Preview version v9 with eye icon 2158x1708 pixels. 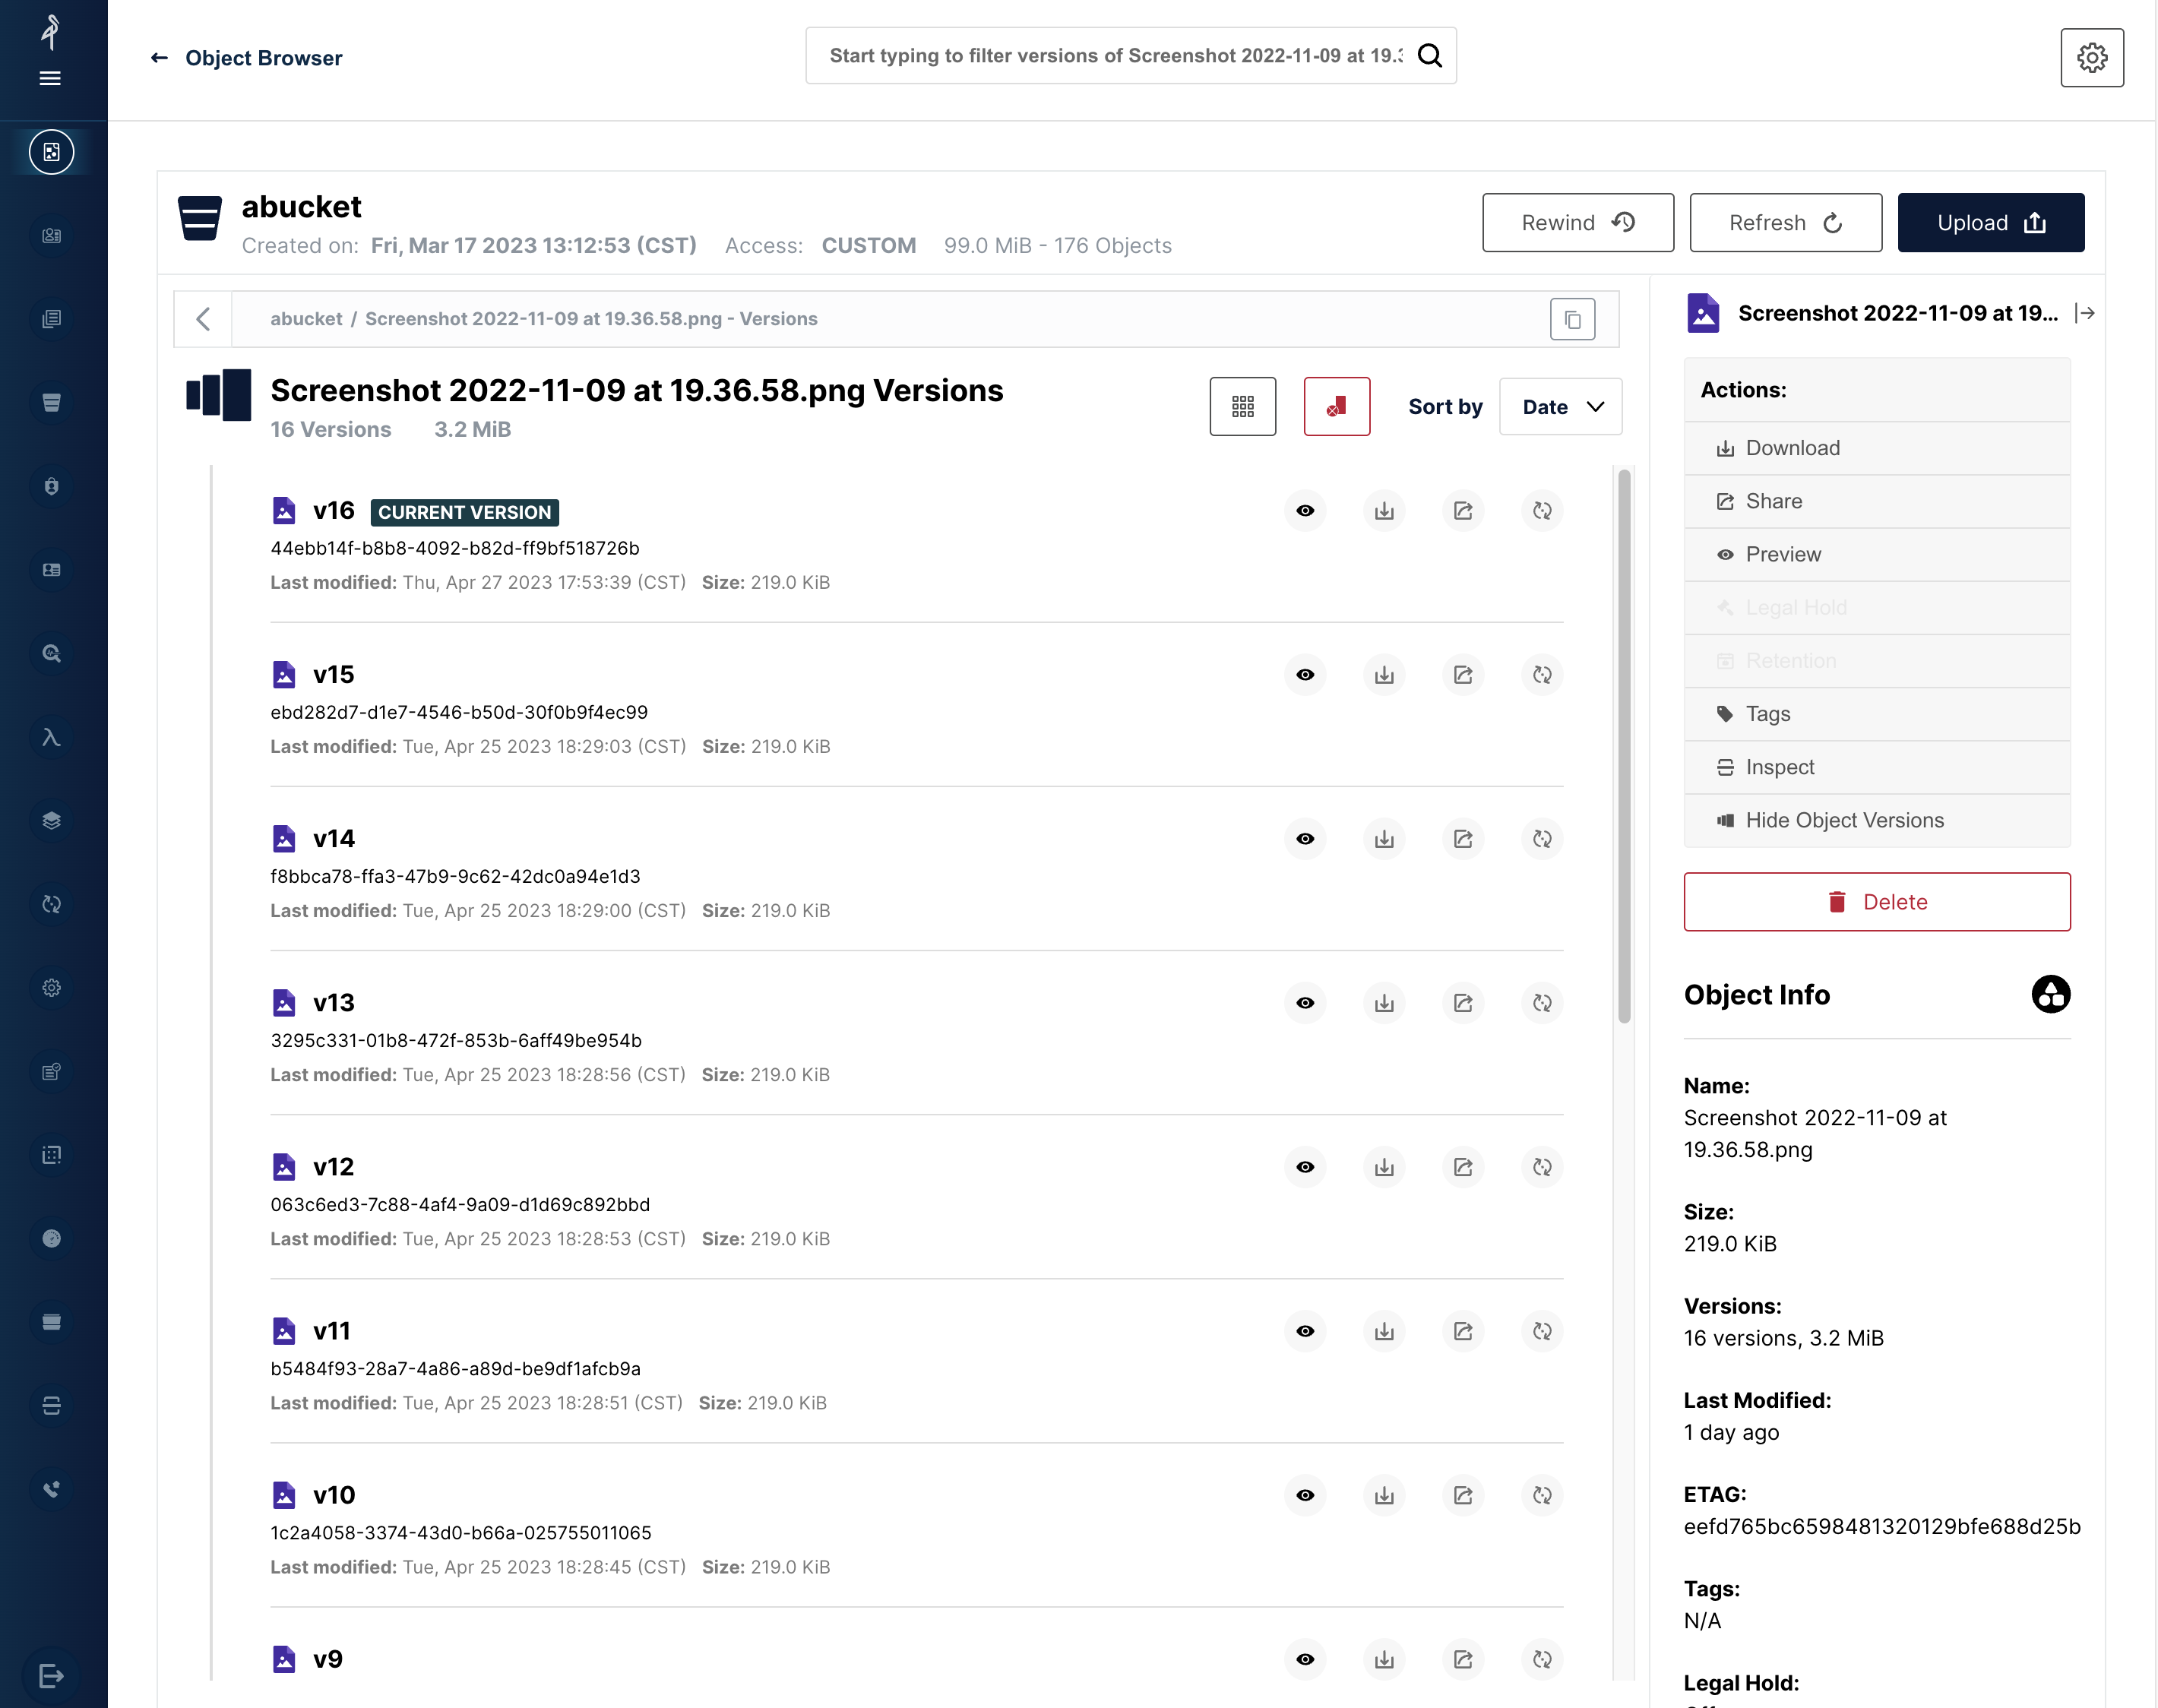[1305, 1659]
